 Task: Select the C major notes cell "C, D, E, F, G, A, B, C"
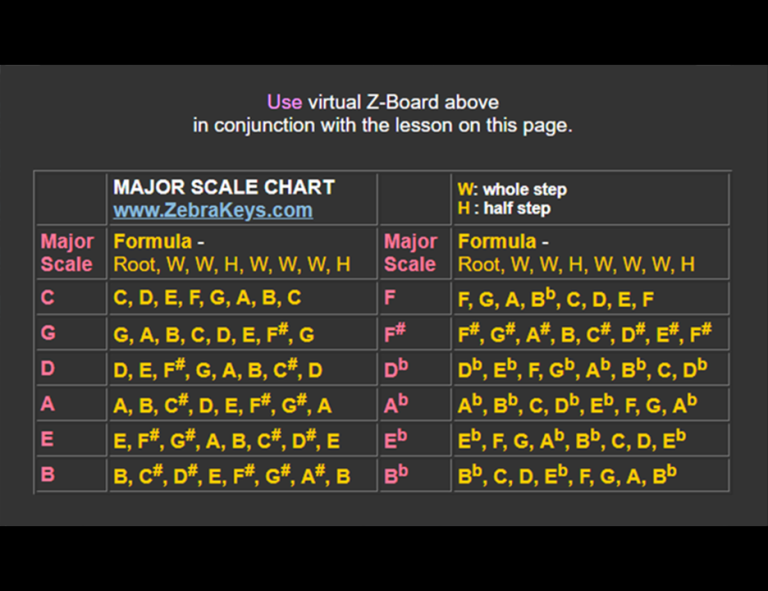[207, 298]
